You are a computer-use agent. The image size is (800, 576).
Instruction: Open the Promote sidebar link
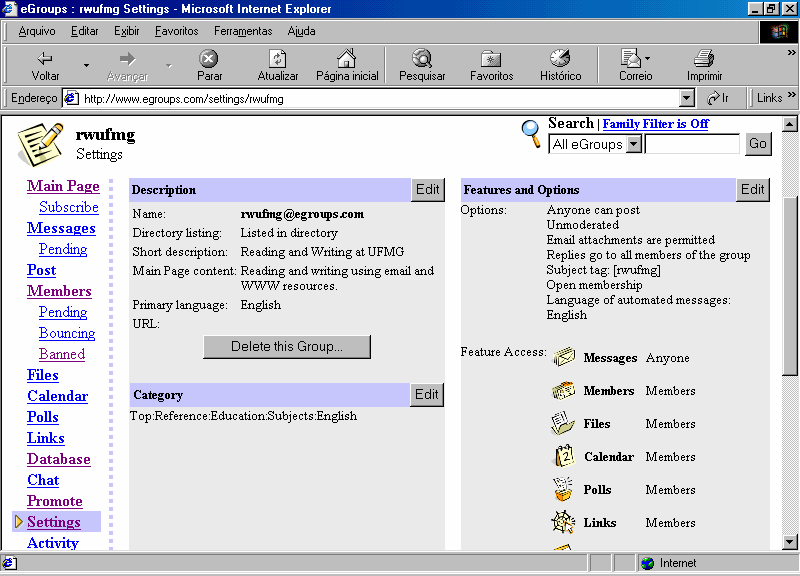tap(55, 501)
